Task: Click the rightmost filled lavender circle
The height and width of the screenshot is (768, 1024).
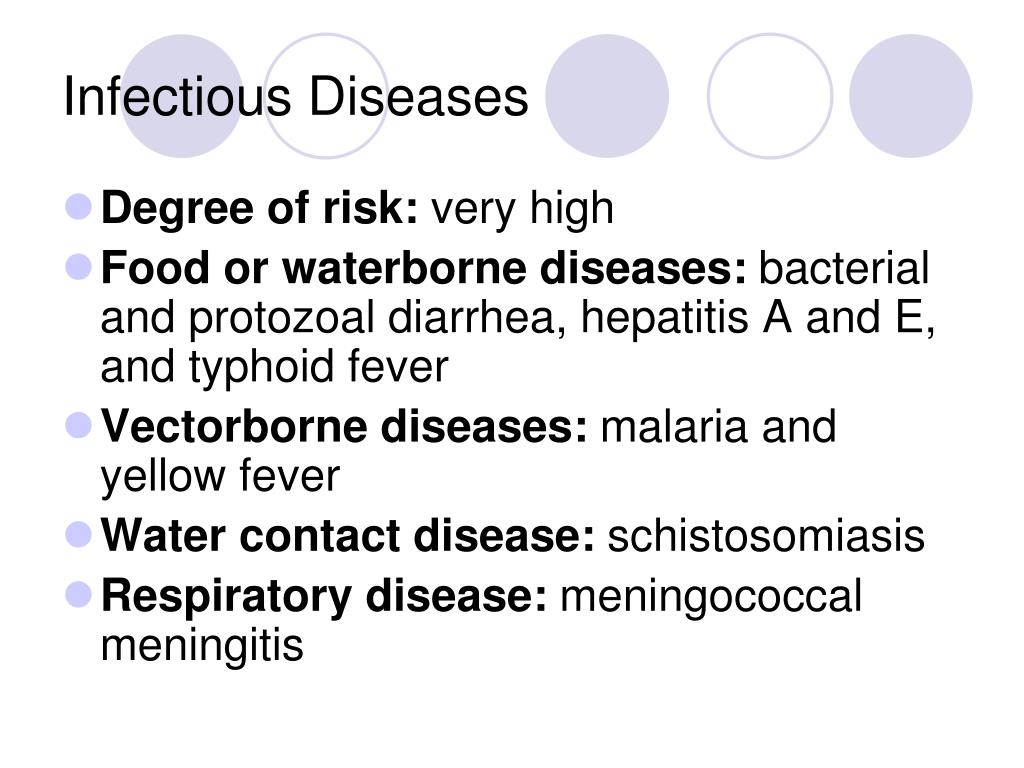Action: coord(910,96)
